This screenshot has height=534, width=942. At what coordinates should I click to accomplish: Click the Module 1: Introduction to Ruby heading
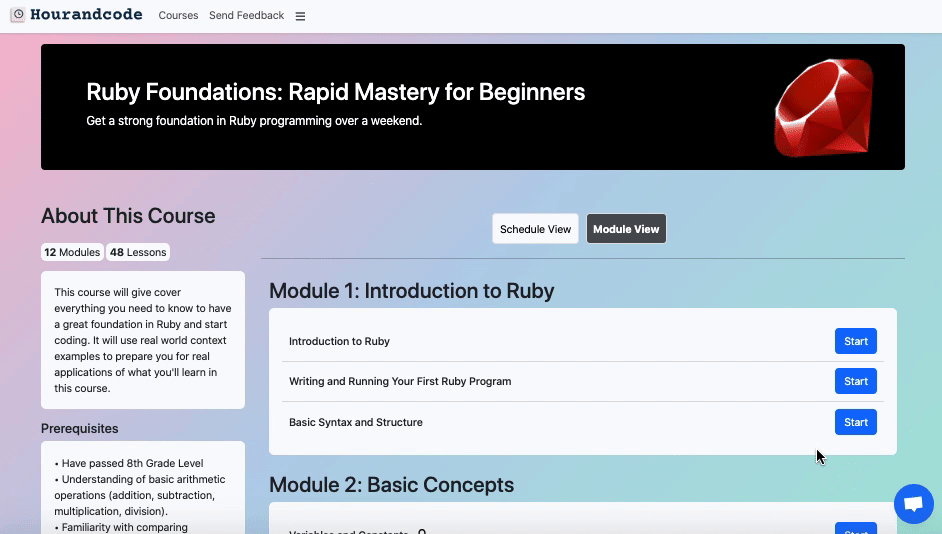(x=411, y=291)
